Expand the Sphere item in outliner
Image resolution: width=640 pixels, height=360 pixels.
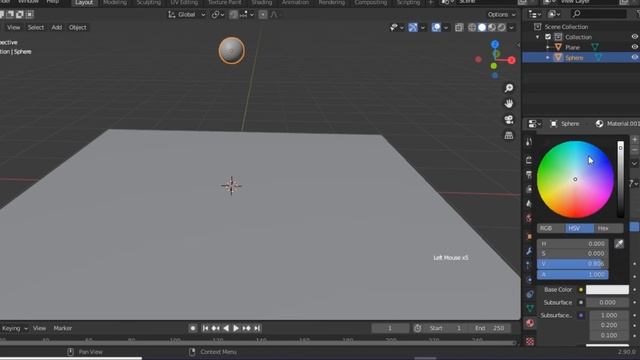coord(548,58)
